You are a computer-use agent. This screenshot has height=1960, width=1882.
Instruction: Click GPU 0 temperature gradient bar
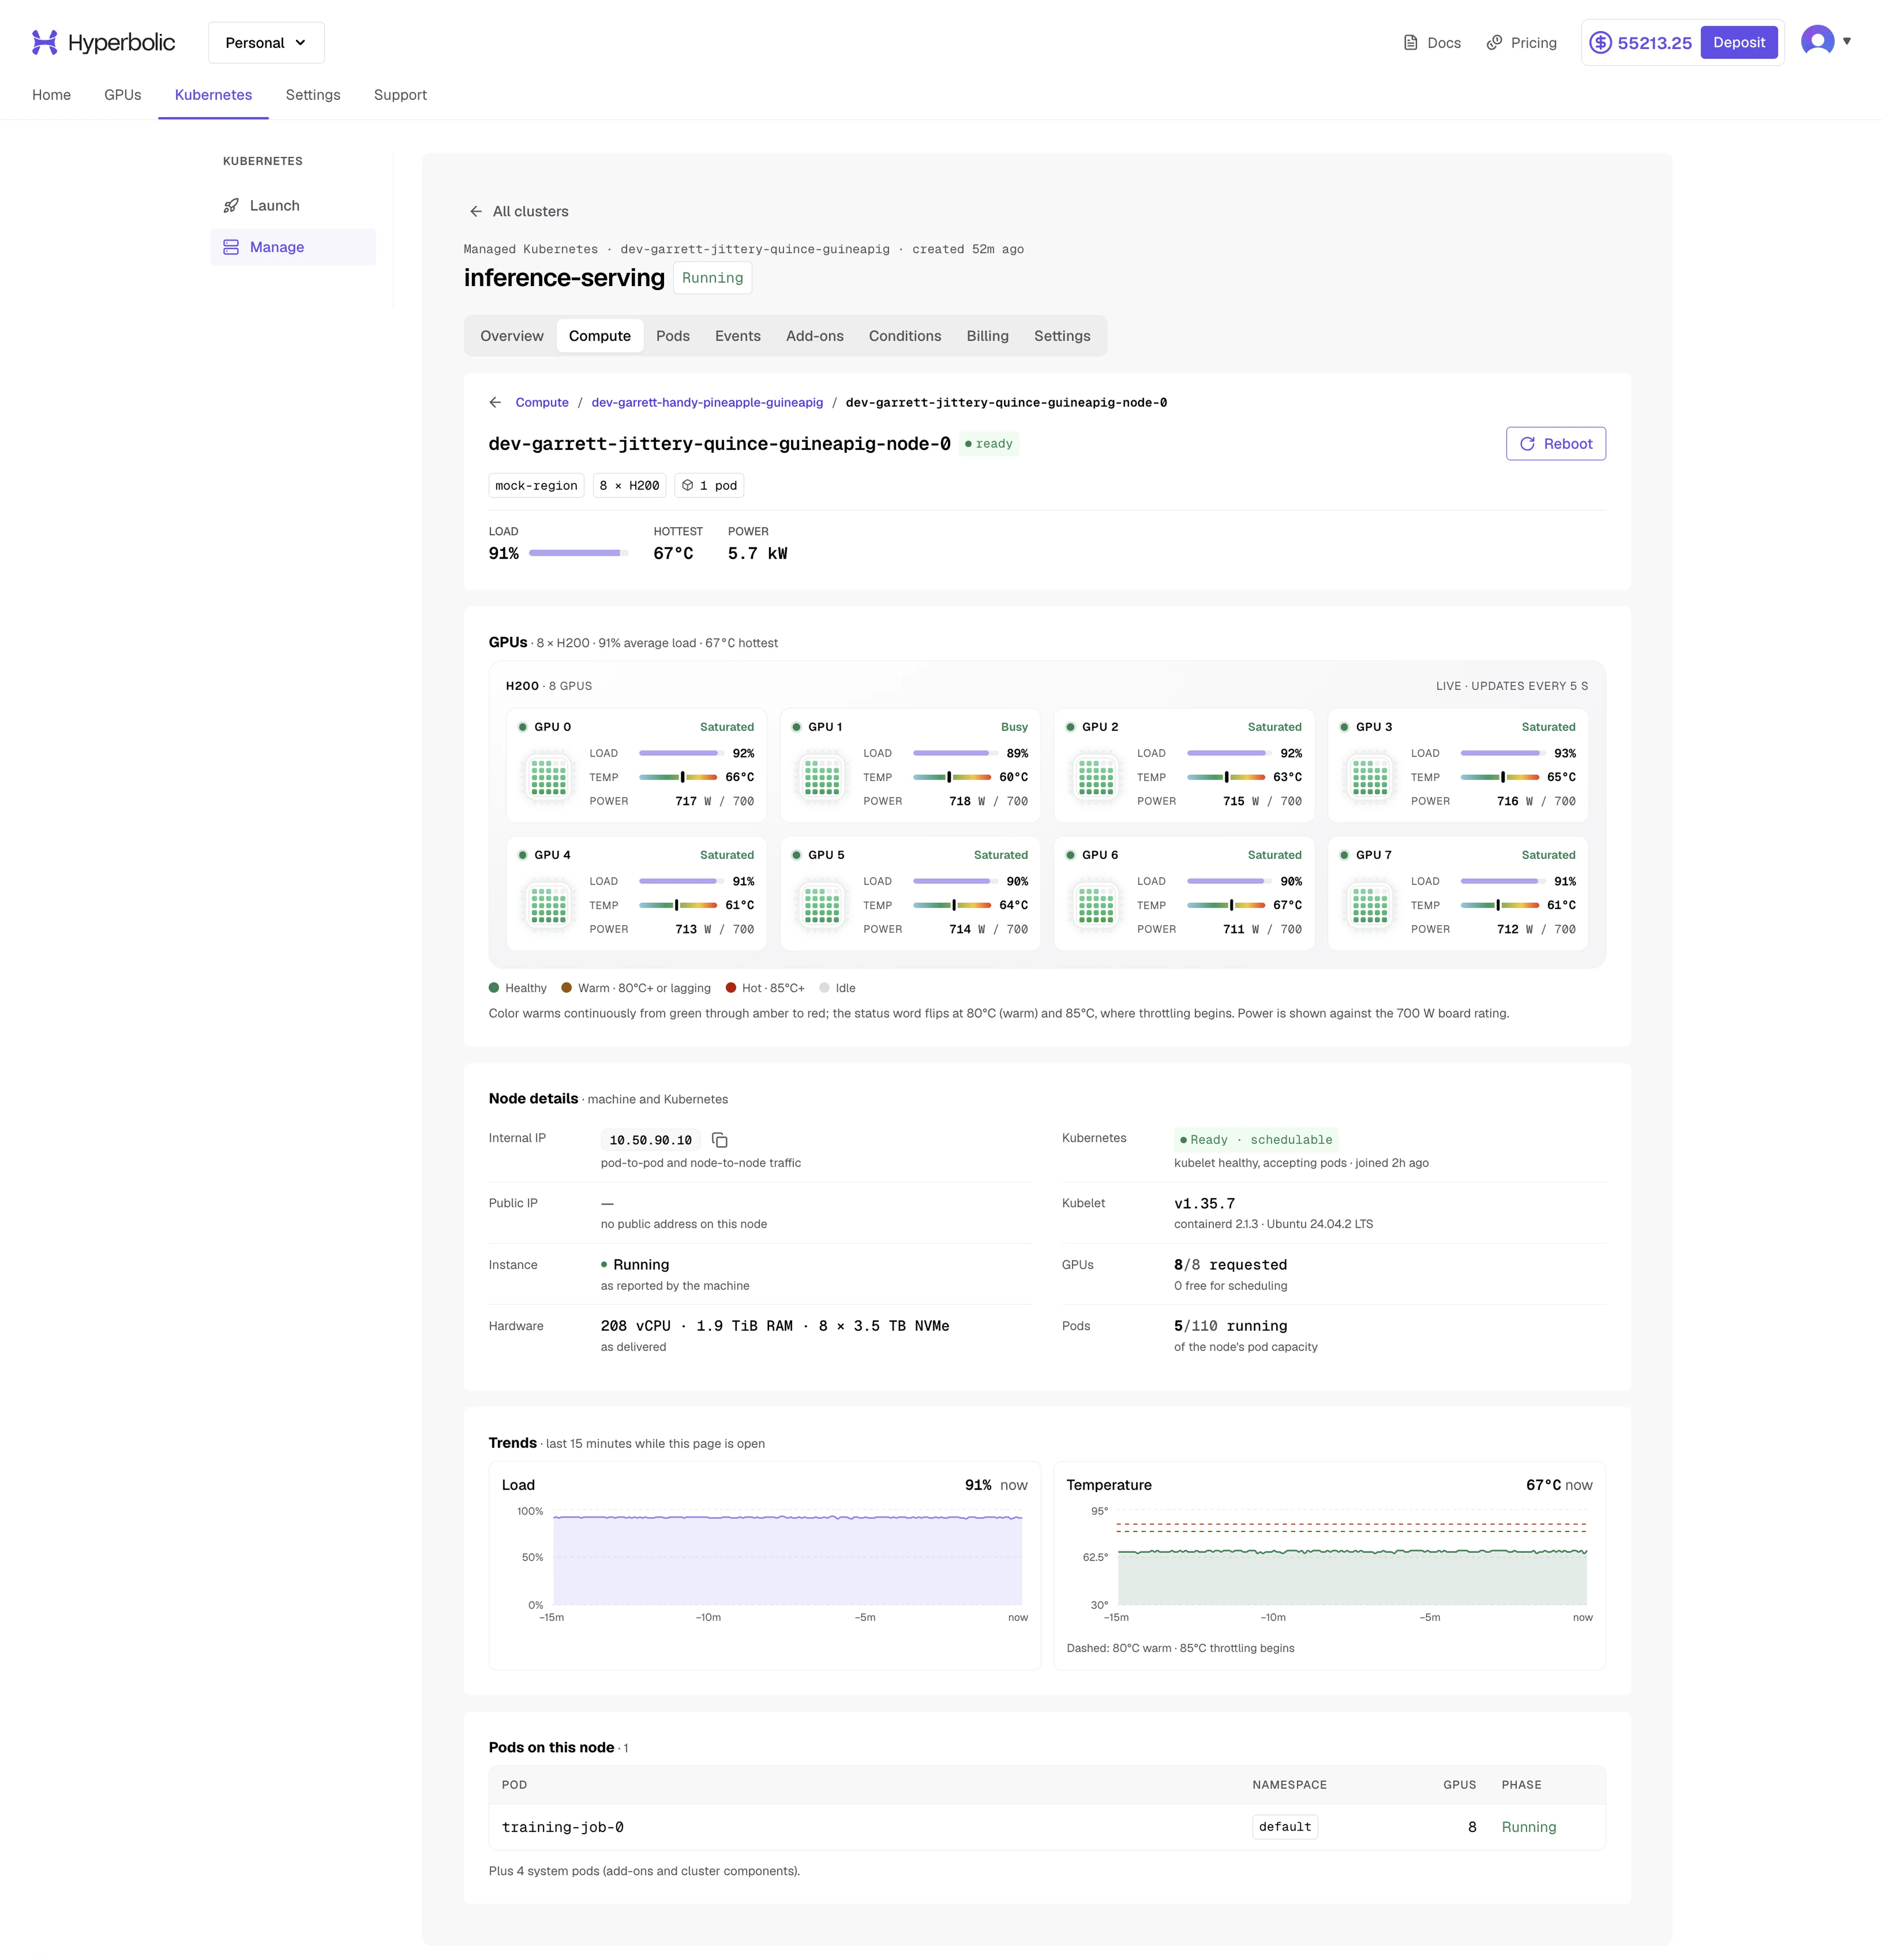[678, 777]
